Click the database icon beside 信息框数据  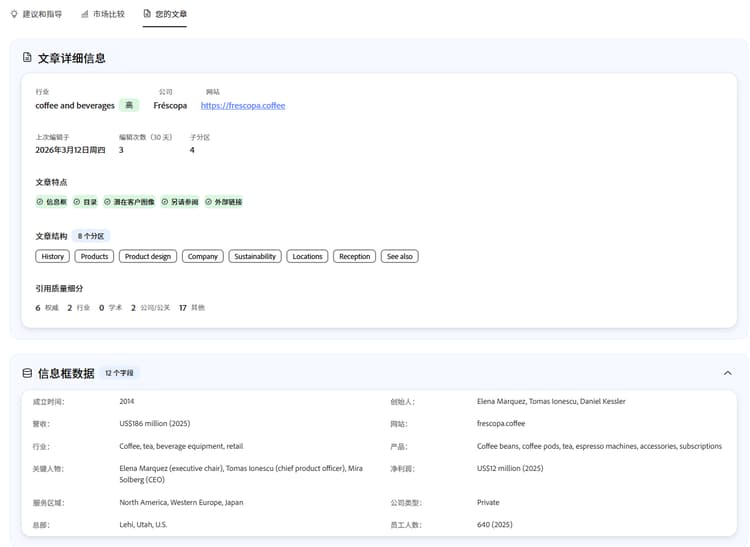[x=27, y=373]
